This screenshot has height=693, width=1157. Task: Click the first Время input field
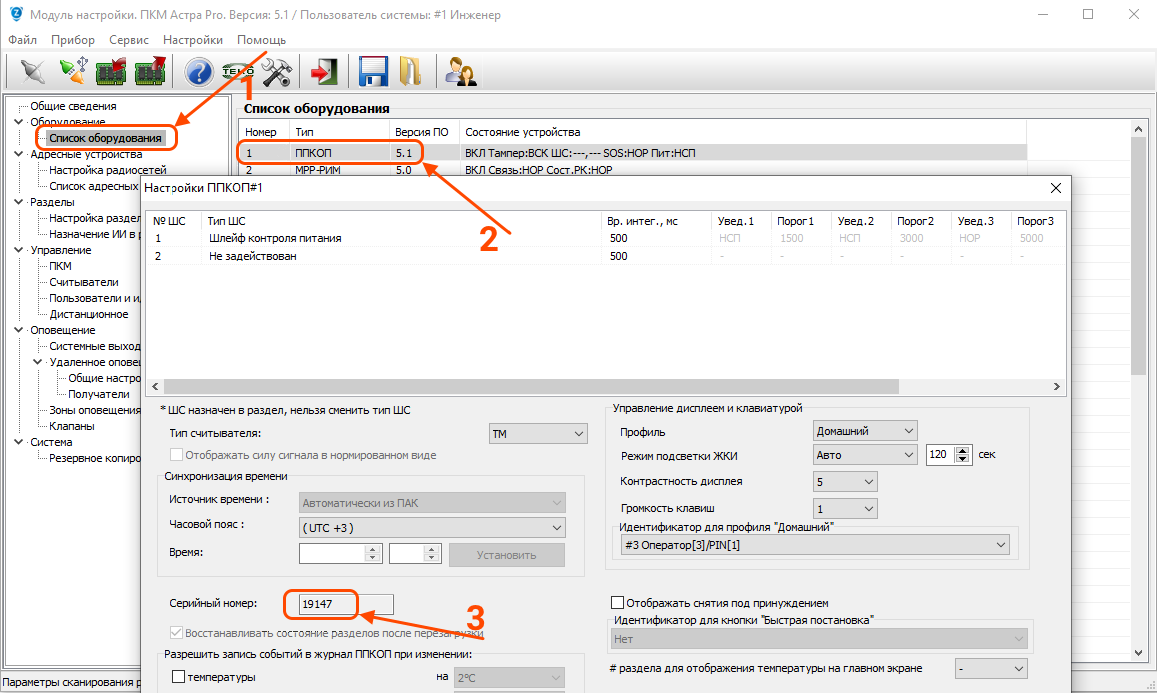pos(333,553)
